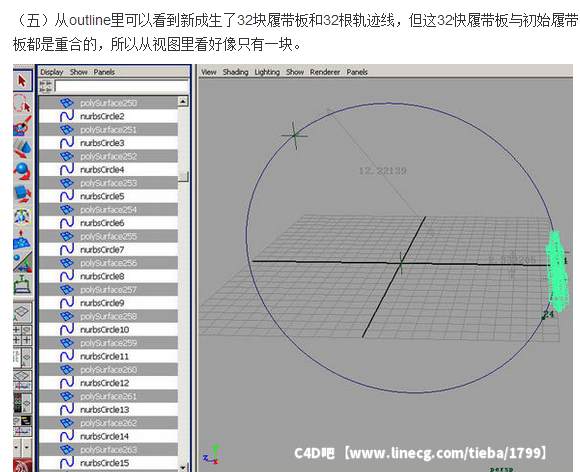
Task: Pick the Rotate tool sphere icon
Action: click(22, 171)
